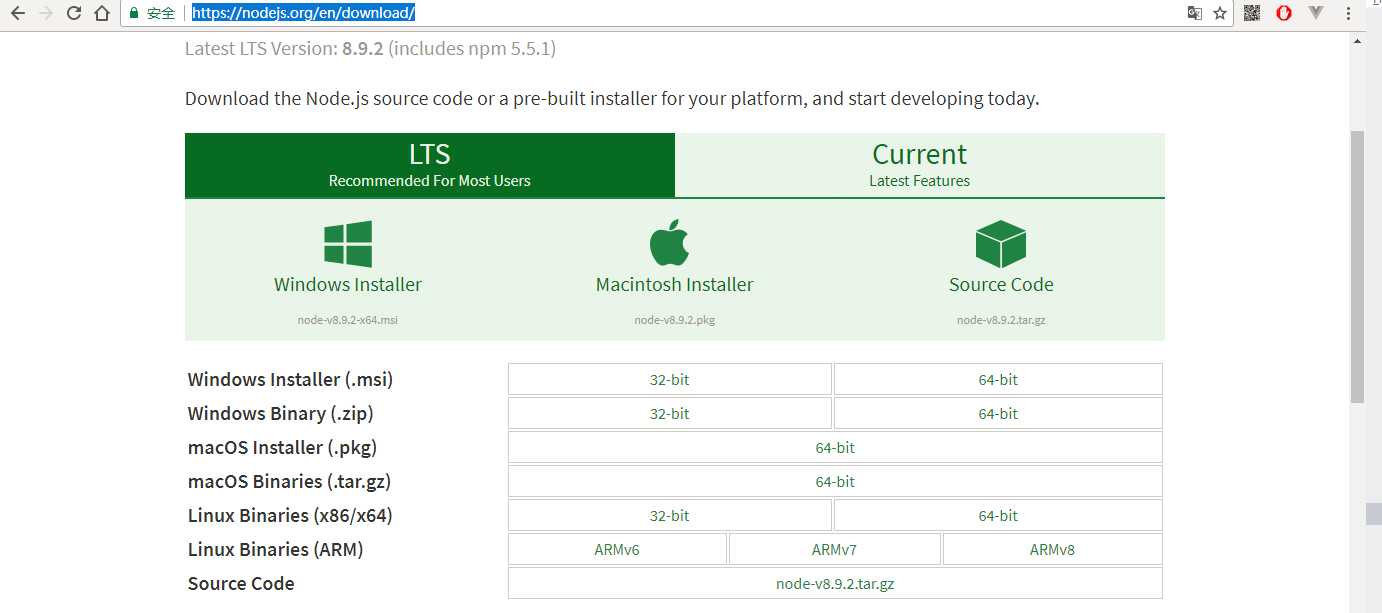1382x613 pixels.
Task: Click node-v8.9.2-x64.msi file name
Action: [x=348, y=320]
